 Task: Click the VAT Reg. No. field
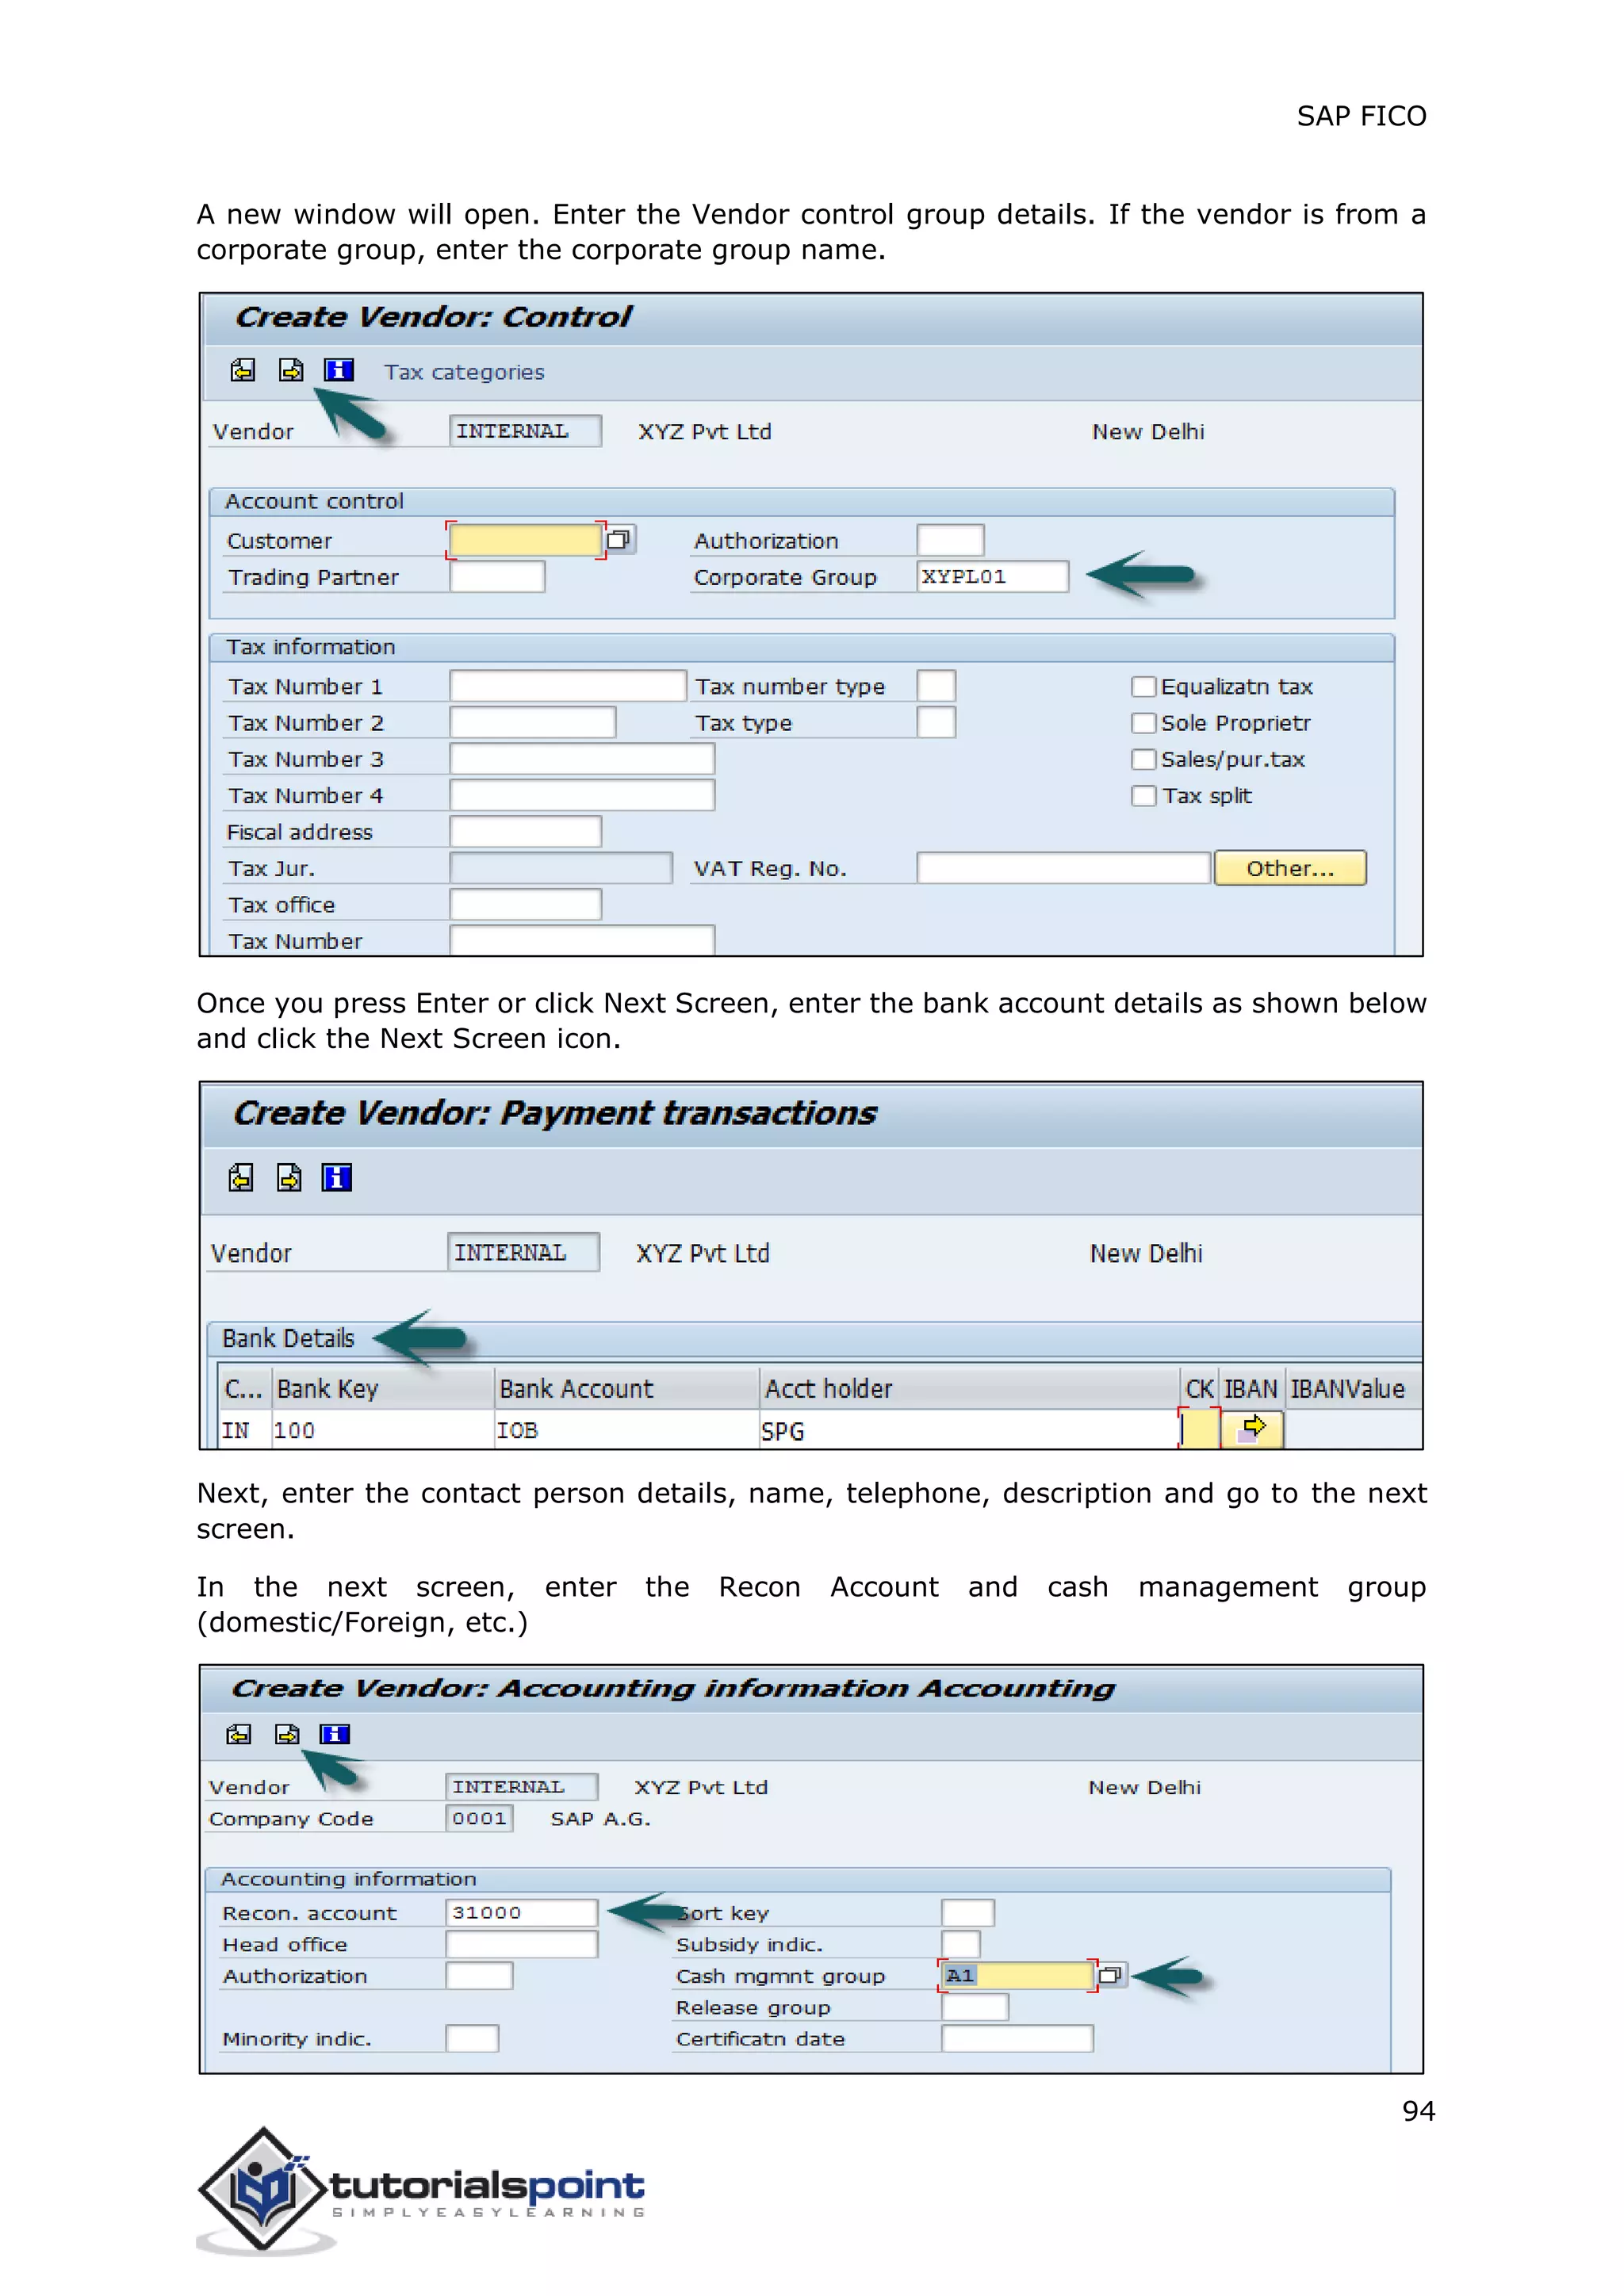[x=1064, y=868]
